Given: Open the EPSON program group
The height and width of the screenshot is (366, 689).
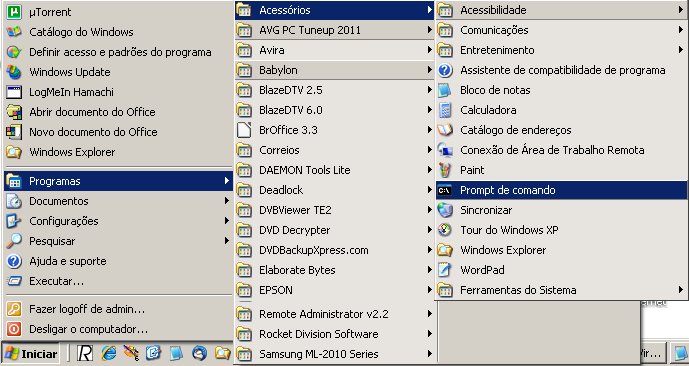Looking at the screenshot, I should click(335, 290).
